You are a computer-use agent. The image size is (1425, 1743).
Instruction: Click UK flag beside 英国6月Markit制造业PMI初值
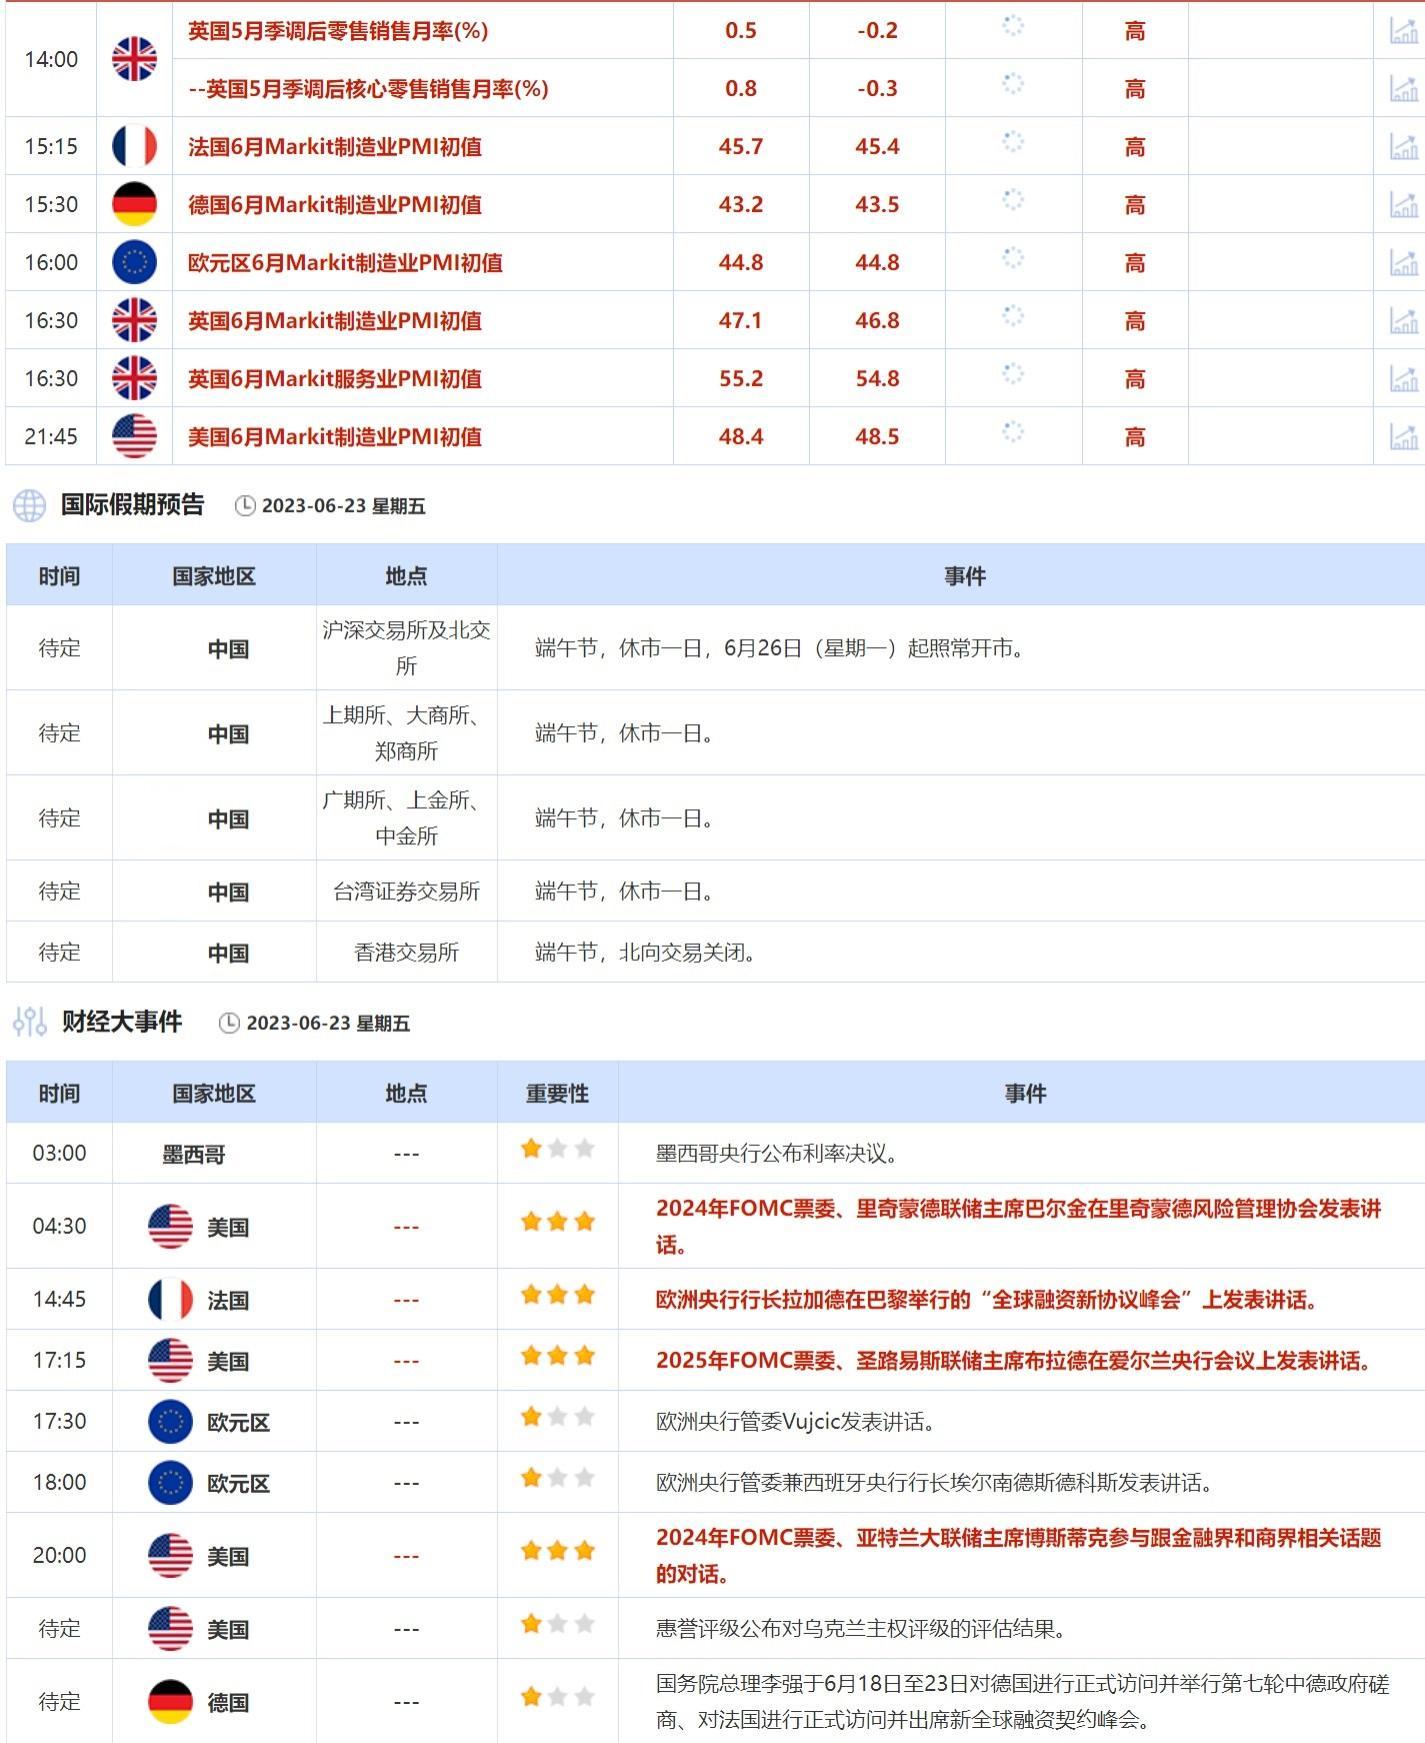pos(134,320)
